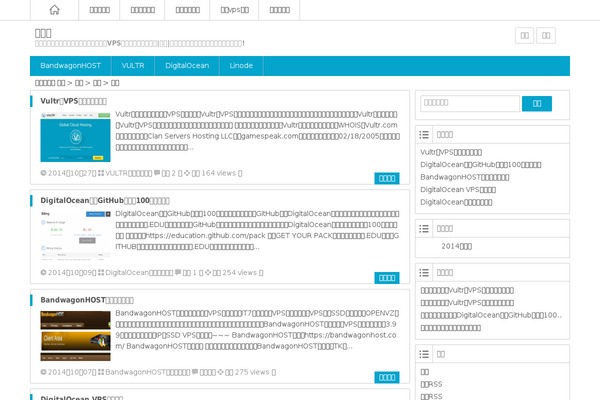Open the VULTR category tab
The height and width of the screenshot is (400, 600).
[x=133, y=65]
